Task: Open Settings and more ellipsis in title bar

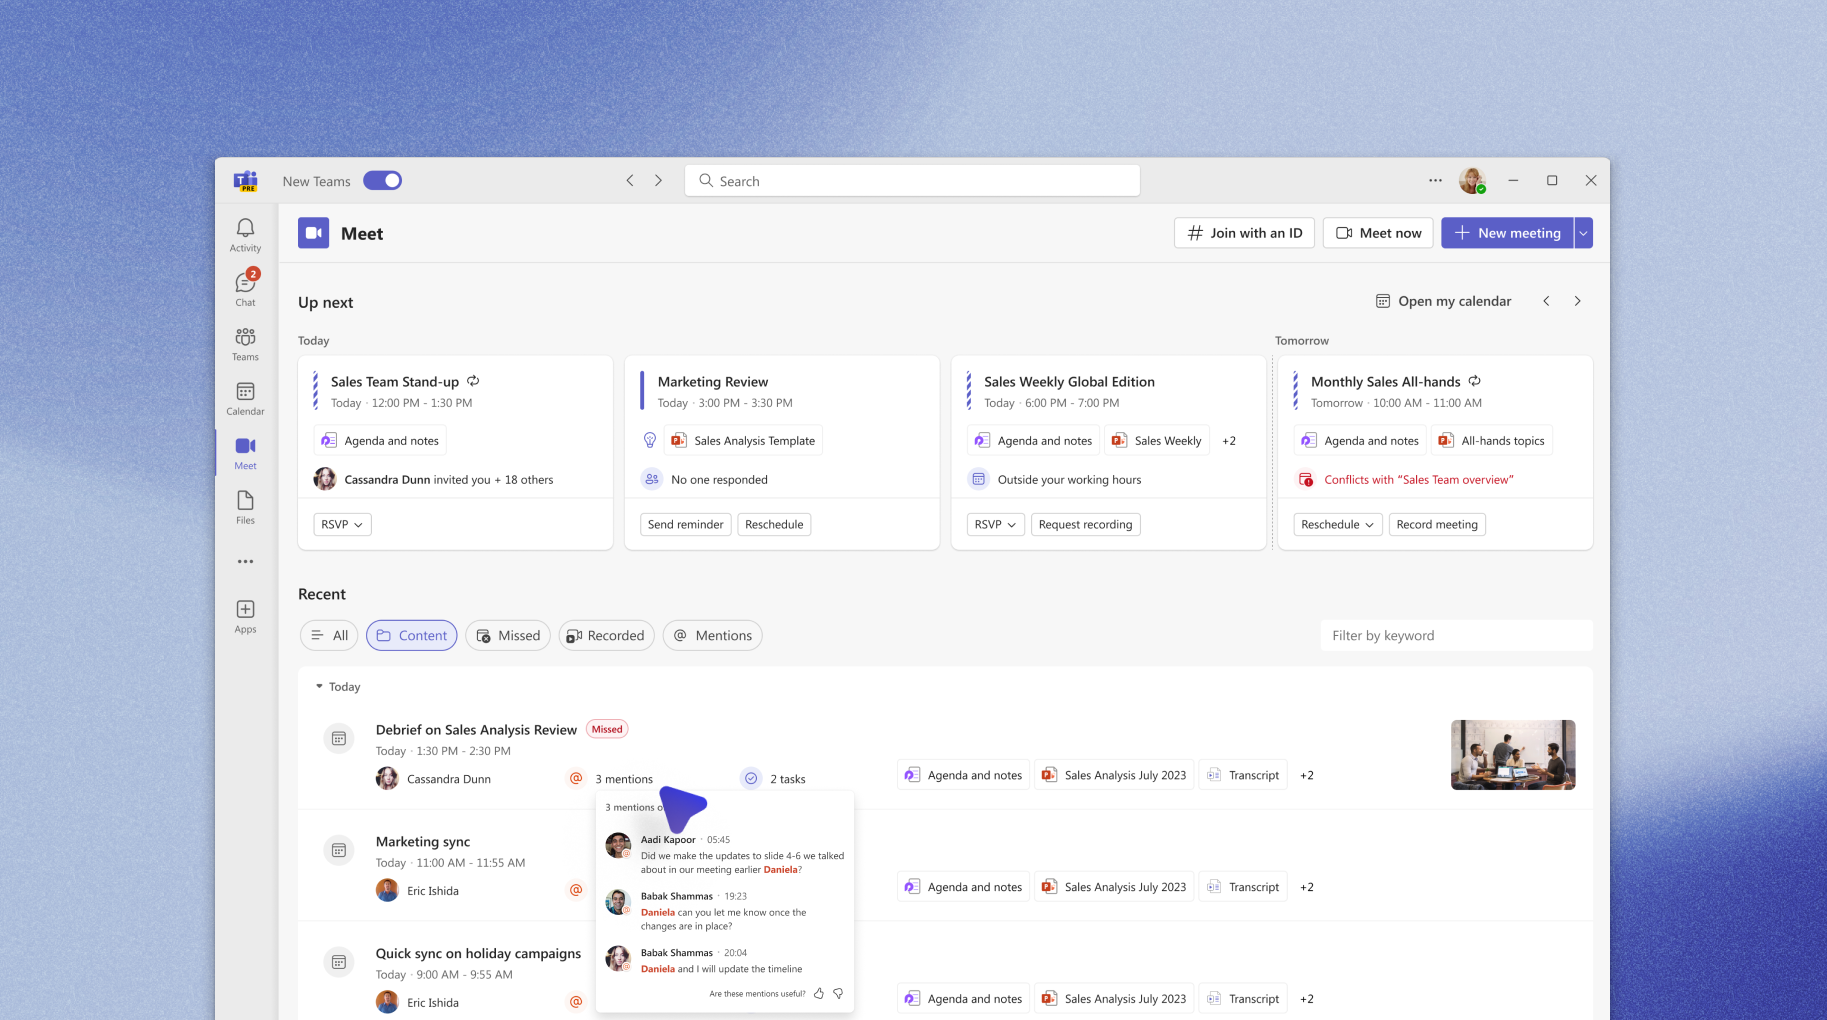Action: coord(1435,181)
